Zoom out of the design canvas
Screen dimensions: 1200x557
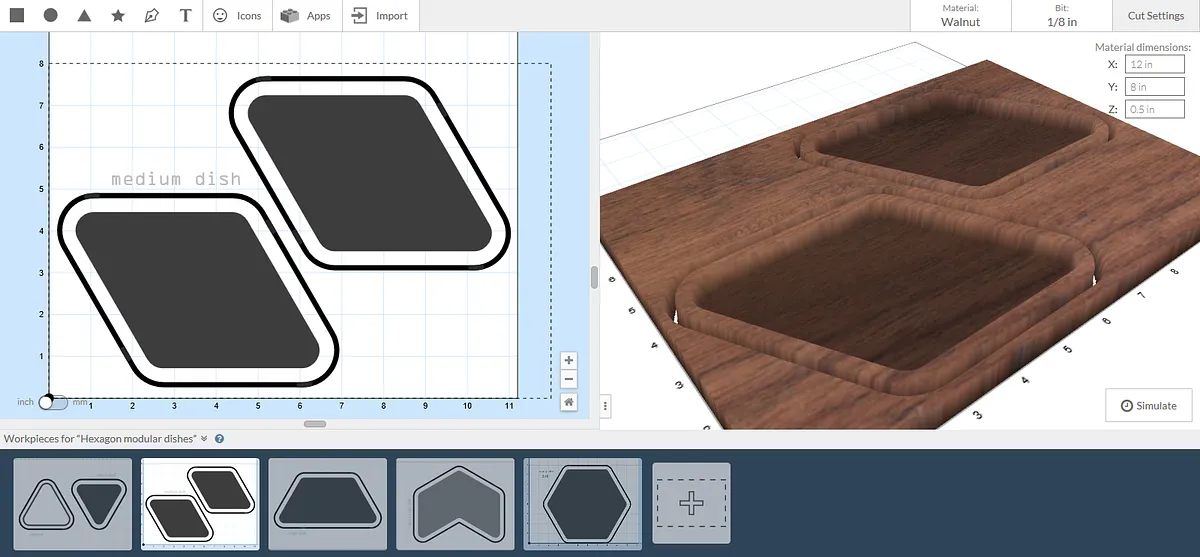point(568,379)
